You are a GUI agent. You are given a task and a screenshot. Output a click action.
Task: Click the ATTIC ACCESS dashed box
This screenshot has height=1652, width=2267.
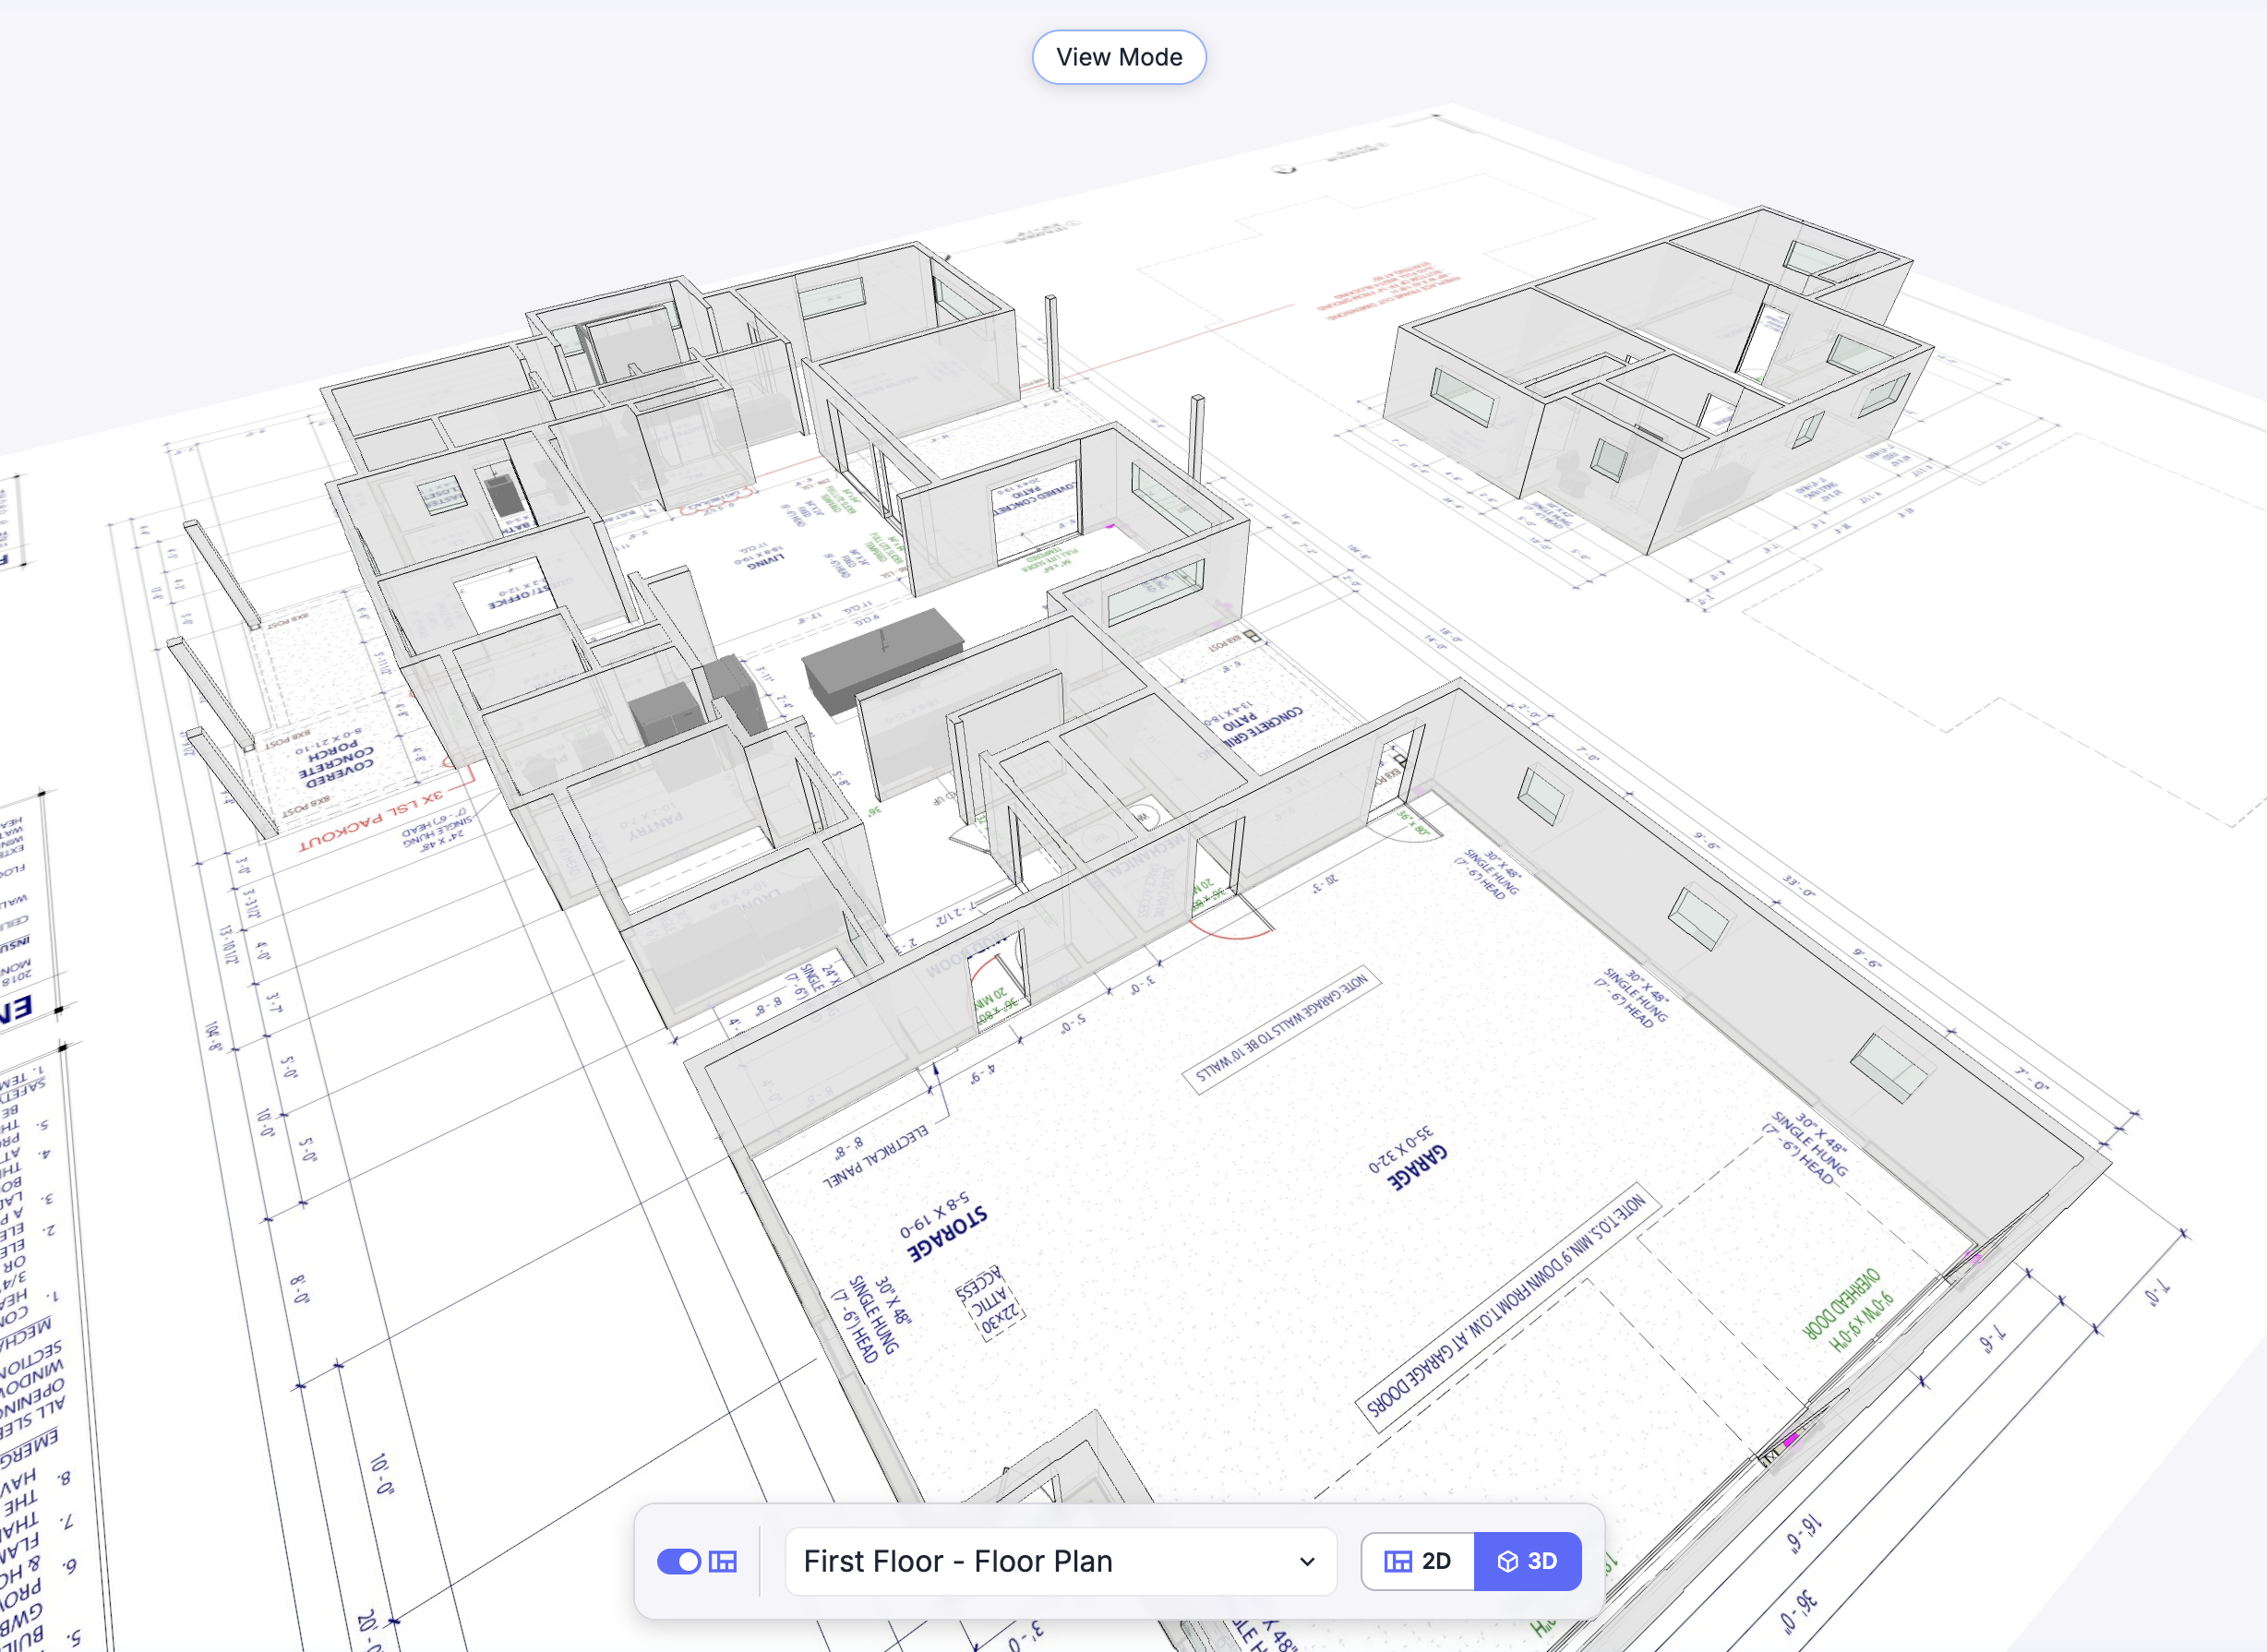click(x=990, y=1303)
